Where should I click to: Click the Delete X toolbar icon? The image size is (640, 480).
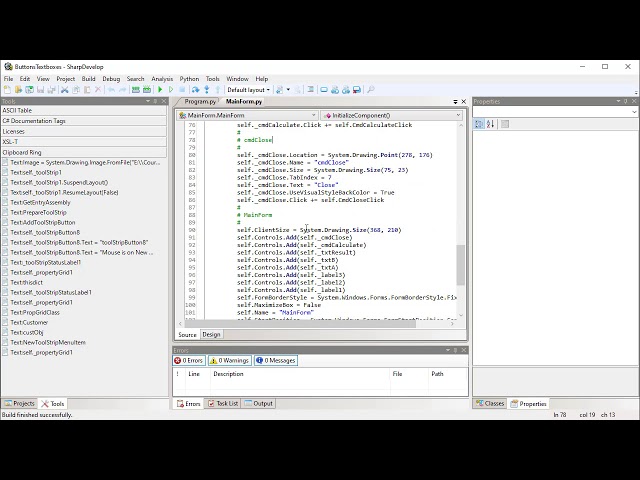click(98, 90)
